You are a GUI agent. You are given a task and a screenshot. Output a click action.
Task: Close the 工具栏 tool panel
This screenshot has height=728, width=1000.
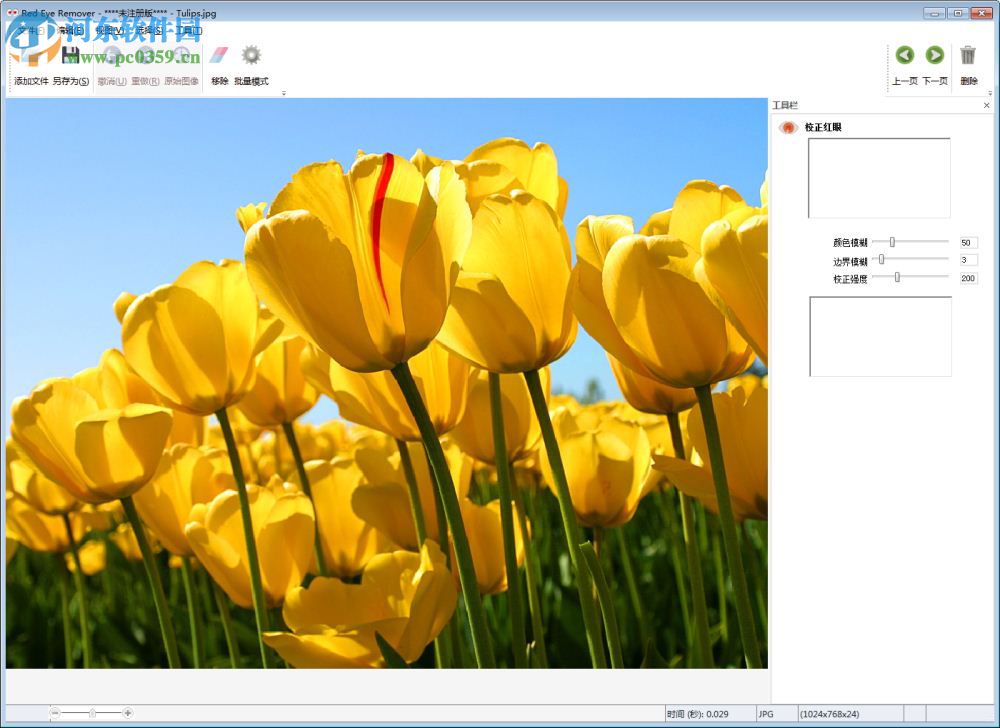[987, 105]
